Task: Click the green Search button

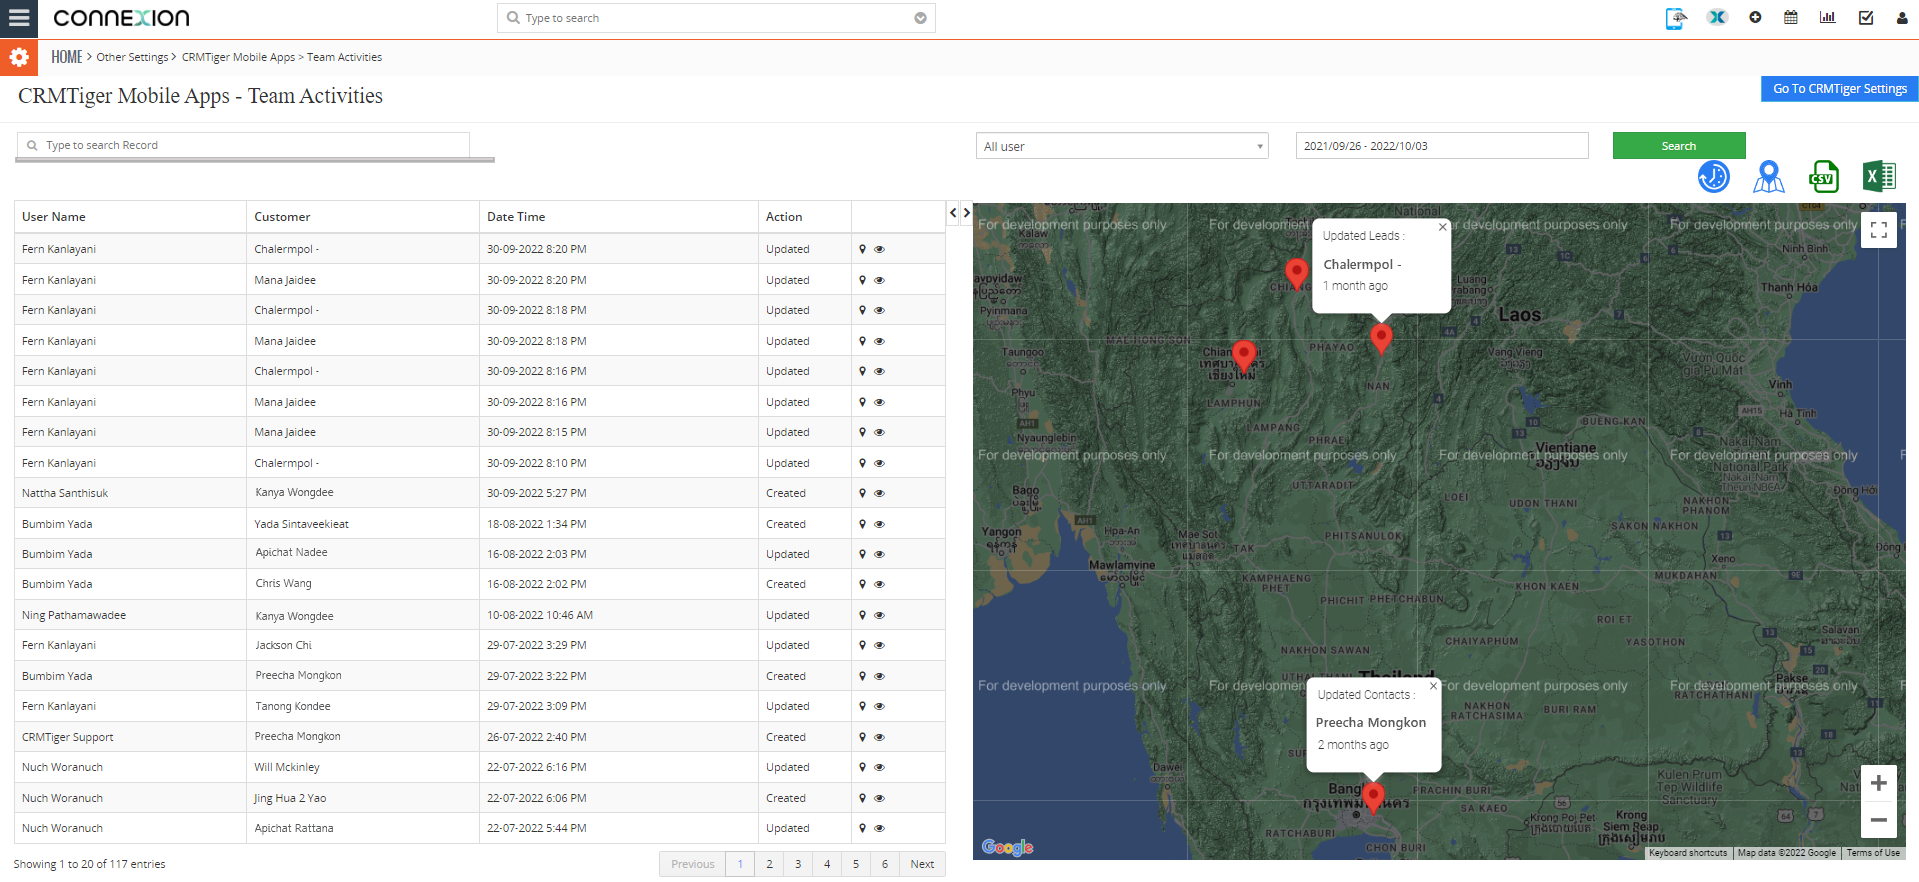Action: pyautogui.click(x=1678, y=146)
